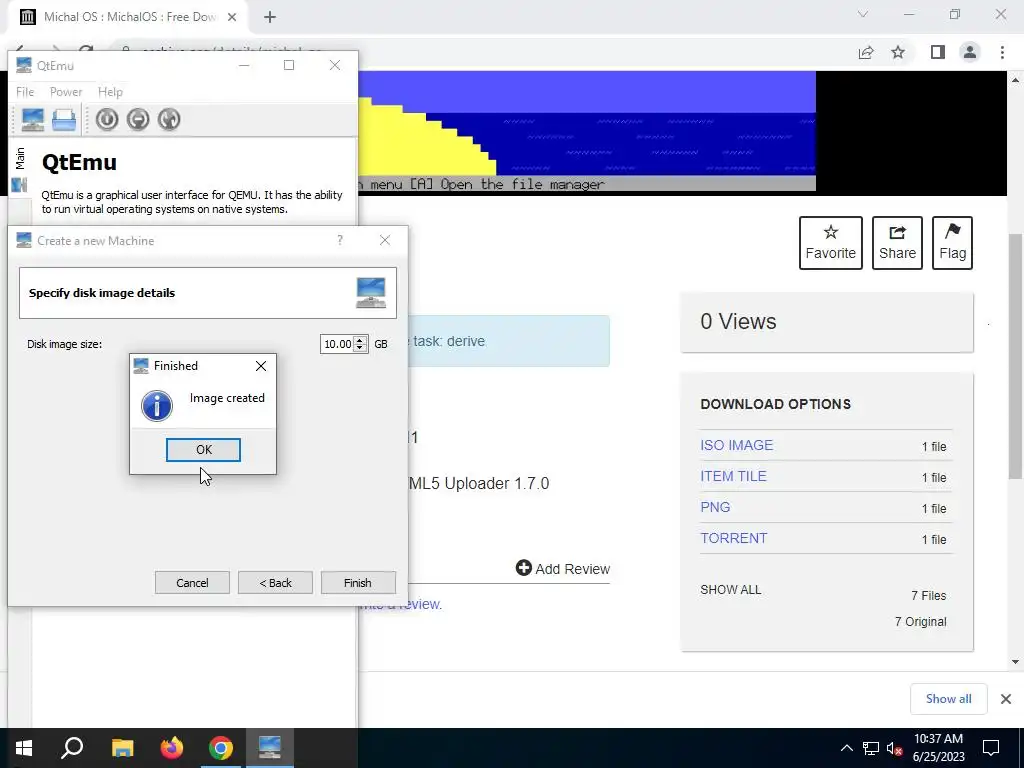Switch to Chrome in the taskbar

[221, 748]
